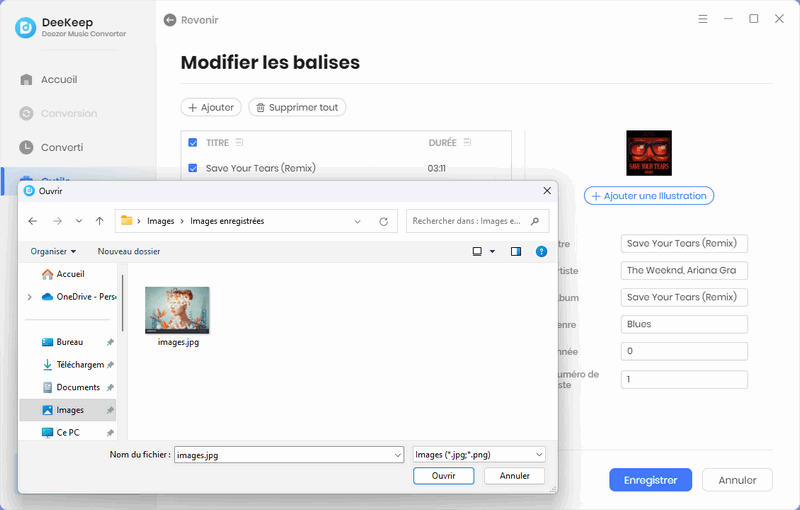Uncheck the Save Your Tears (Remix) track checkbox
Screen dimensions: 800x510
point(193,168)
